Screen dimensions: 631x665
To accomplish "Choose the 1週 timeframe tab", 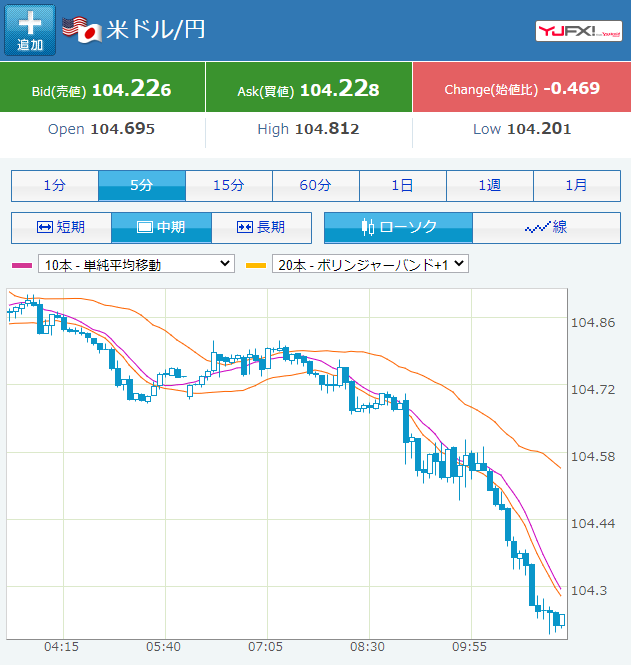I will [x=489, y=186].
